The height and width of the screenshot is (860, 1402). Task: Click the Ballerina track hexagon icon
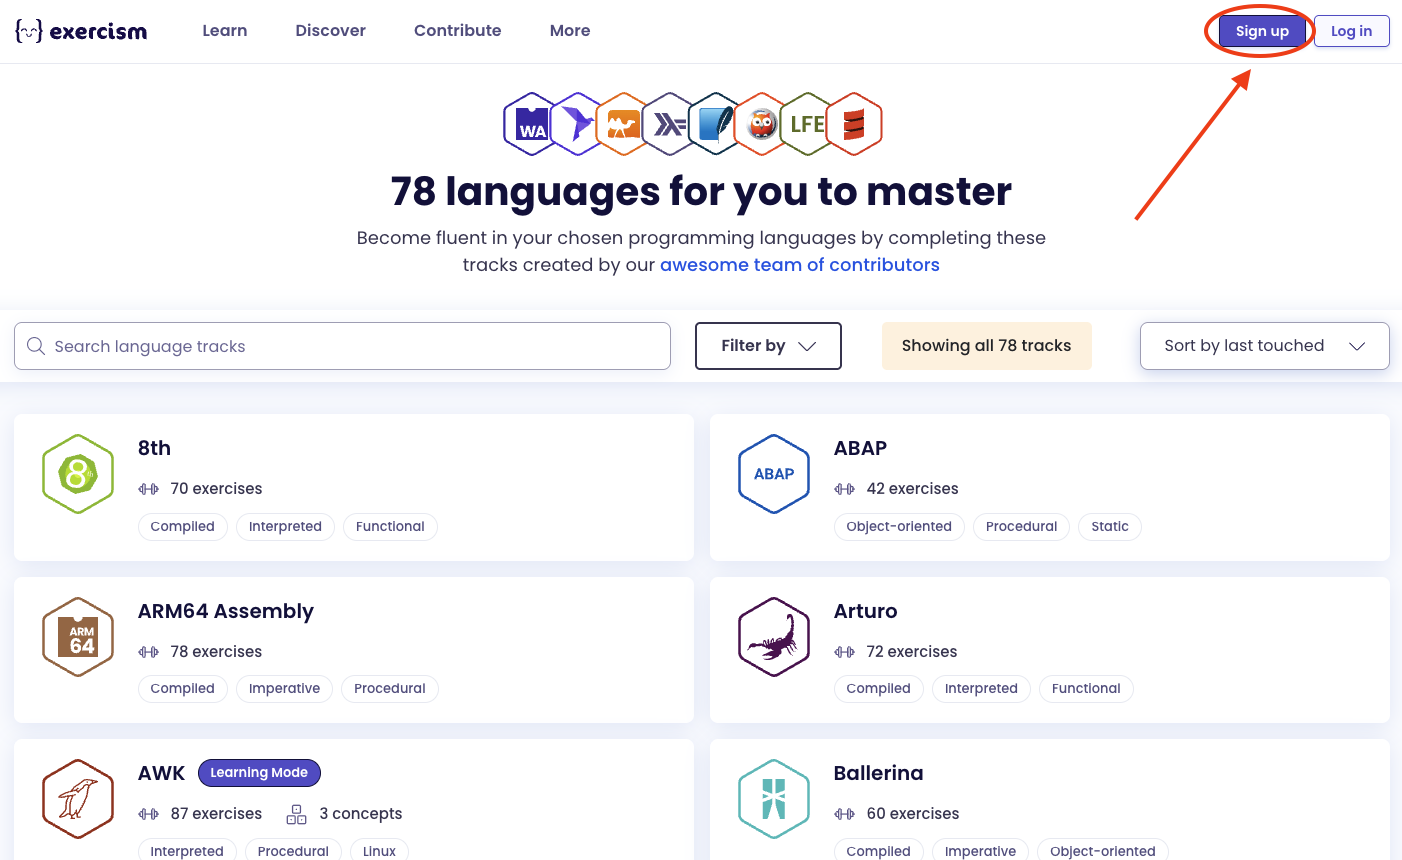point(774,799)
